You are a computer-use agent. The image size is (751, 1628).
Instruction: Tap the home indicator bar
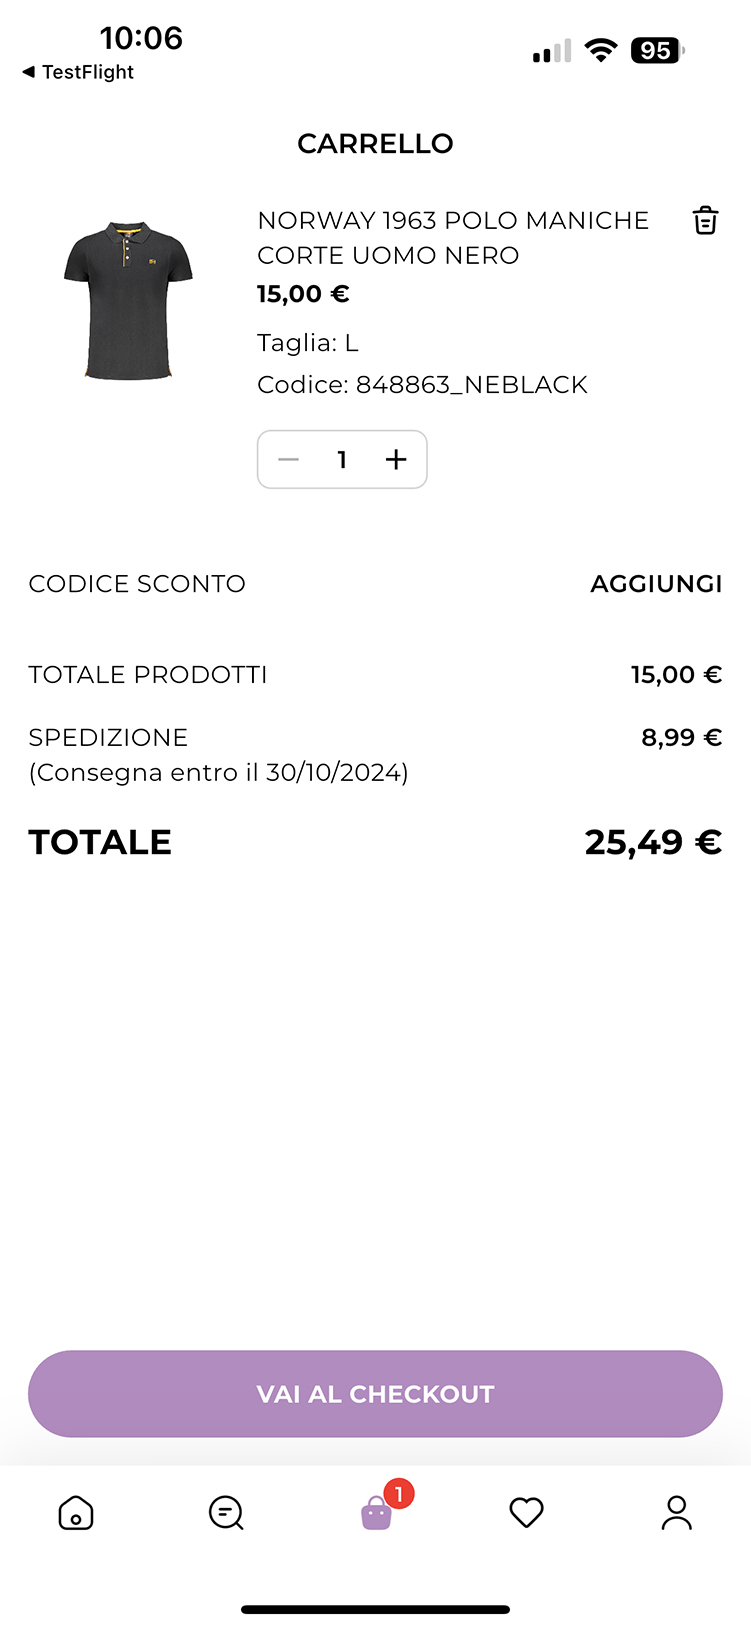point(375,1610)
